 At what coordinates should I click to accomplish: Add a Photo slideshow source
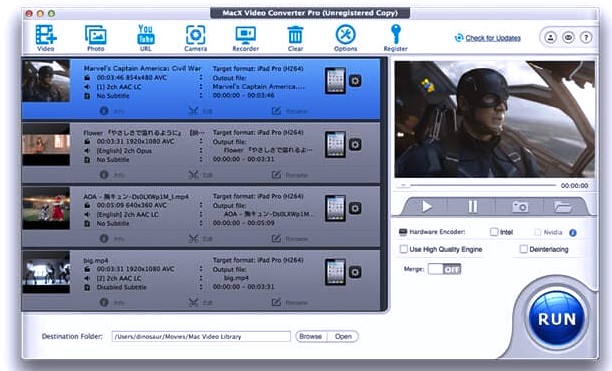point(96,37)
